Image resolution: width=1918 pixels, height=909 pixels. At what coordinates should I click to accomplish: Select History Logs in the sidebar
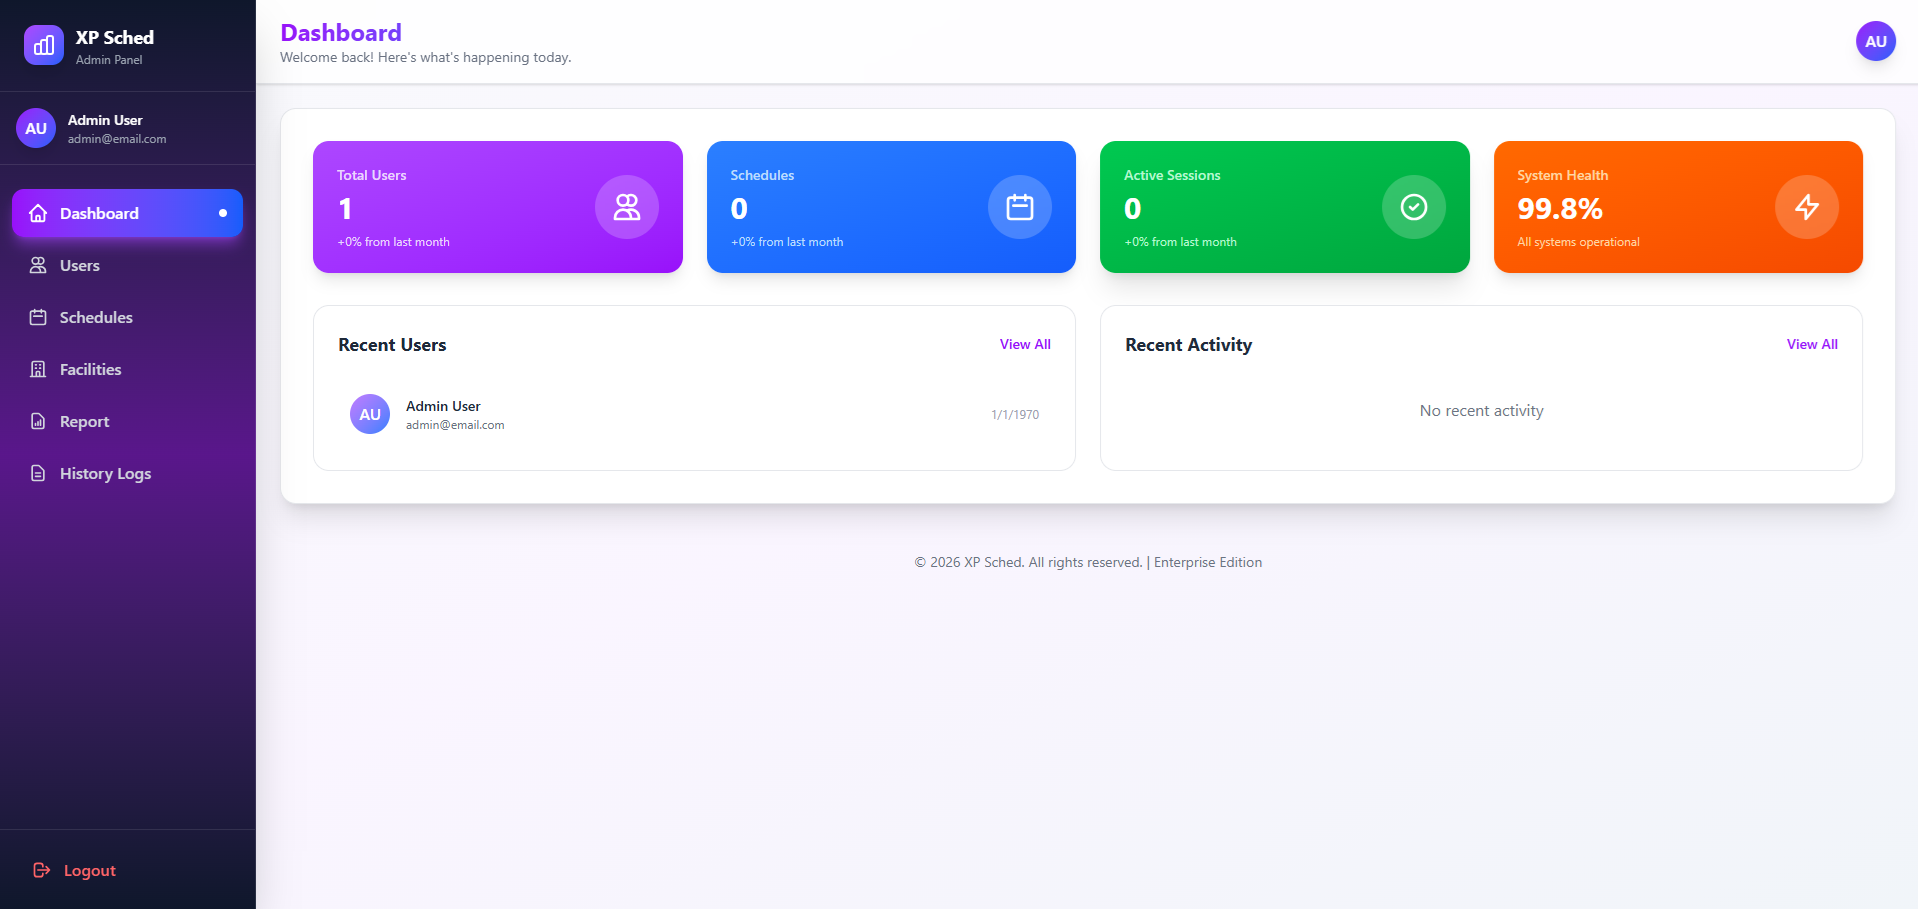(x=105, y=473)
